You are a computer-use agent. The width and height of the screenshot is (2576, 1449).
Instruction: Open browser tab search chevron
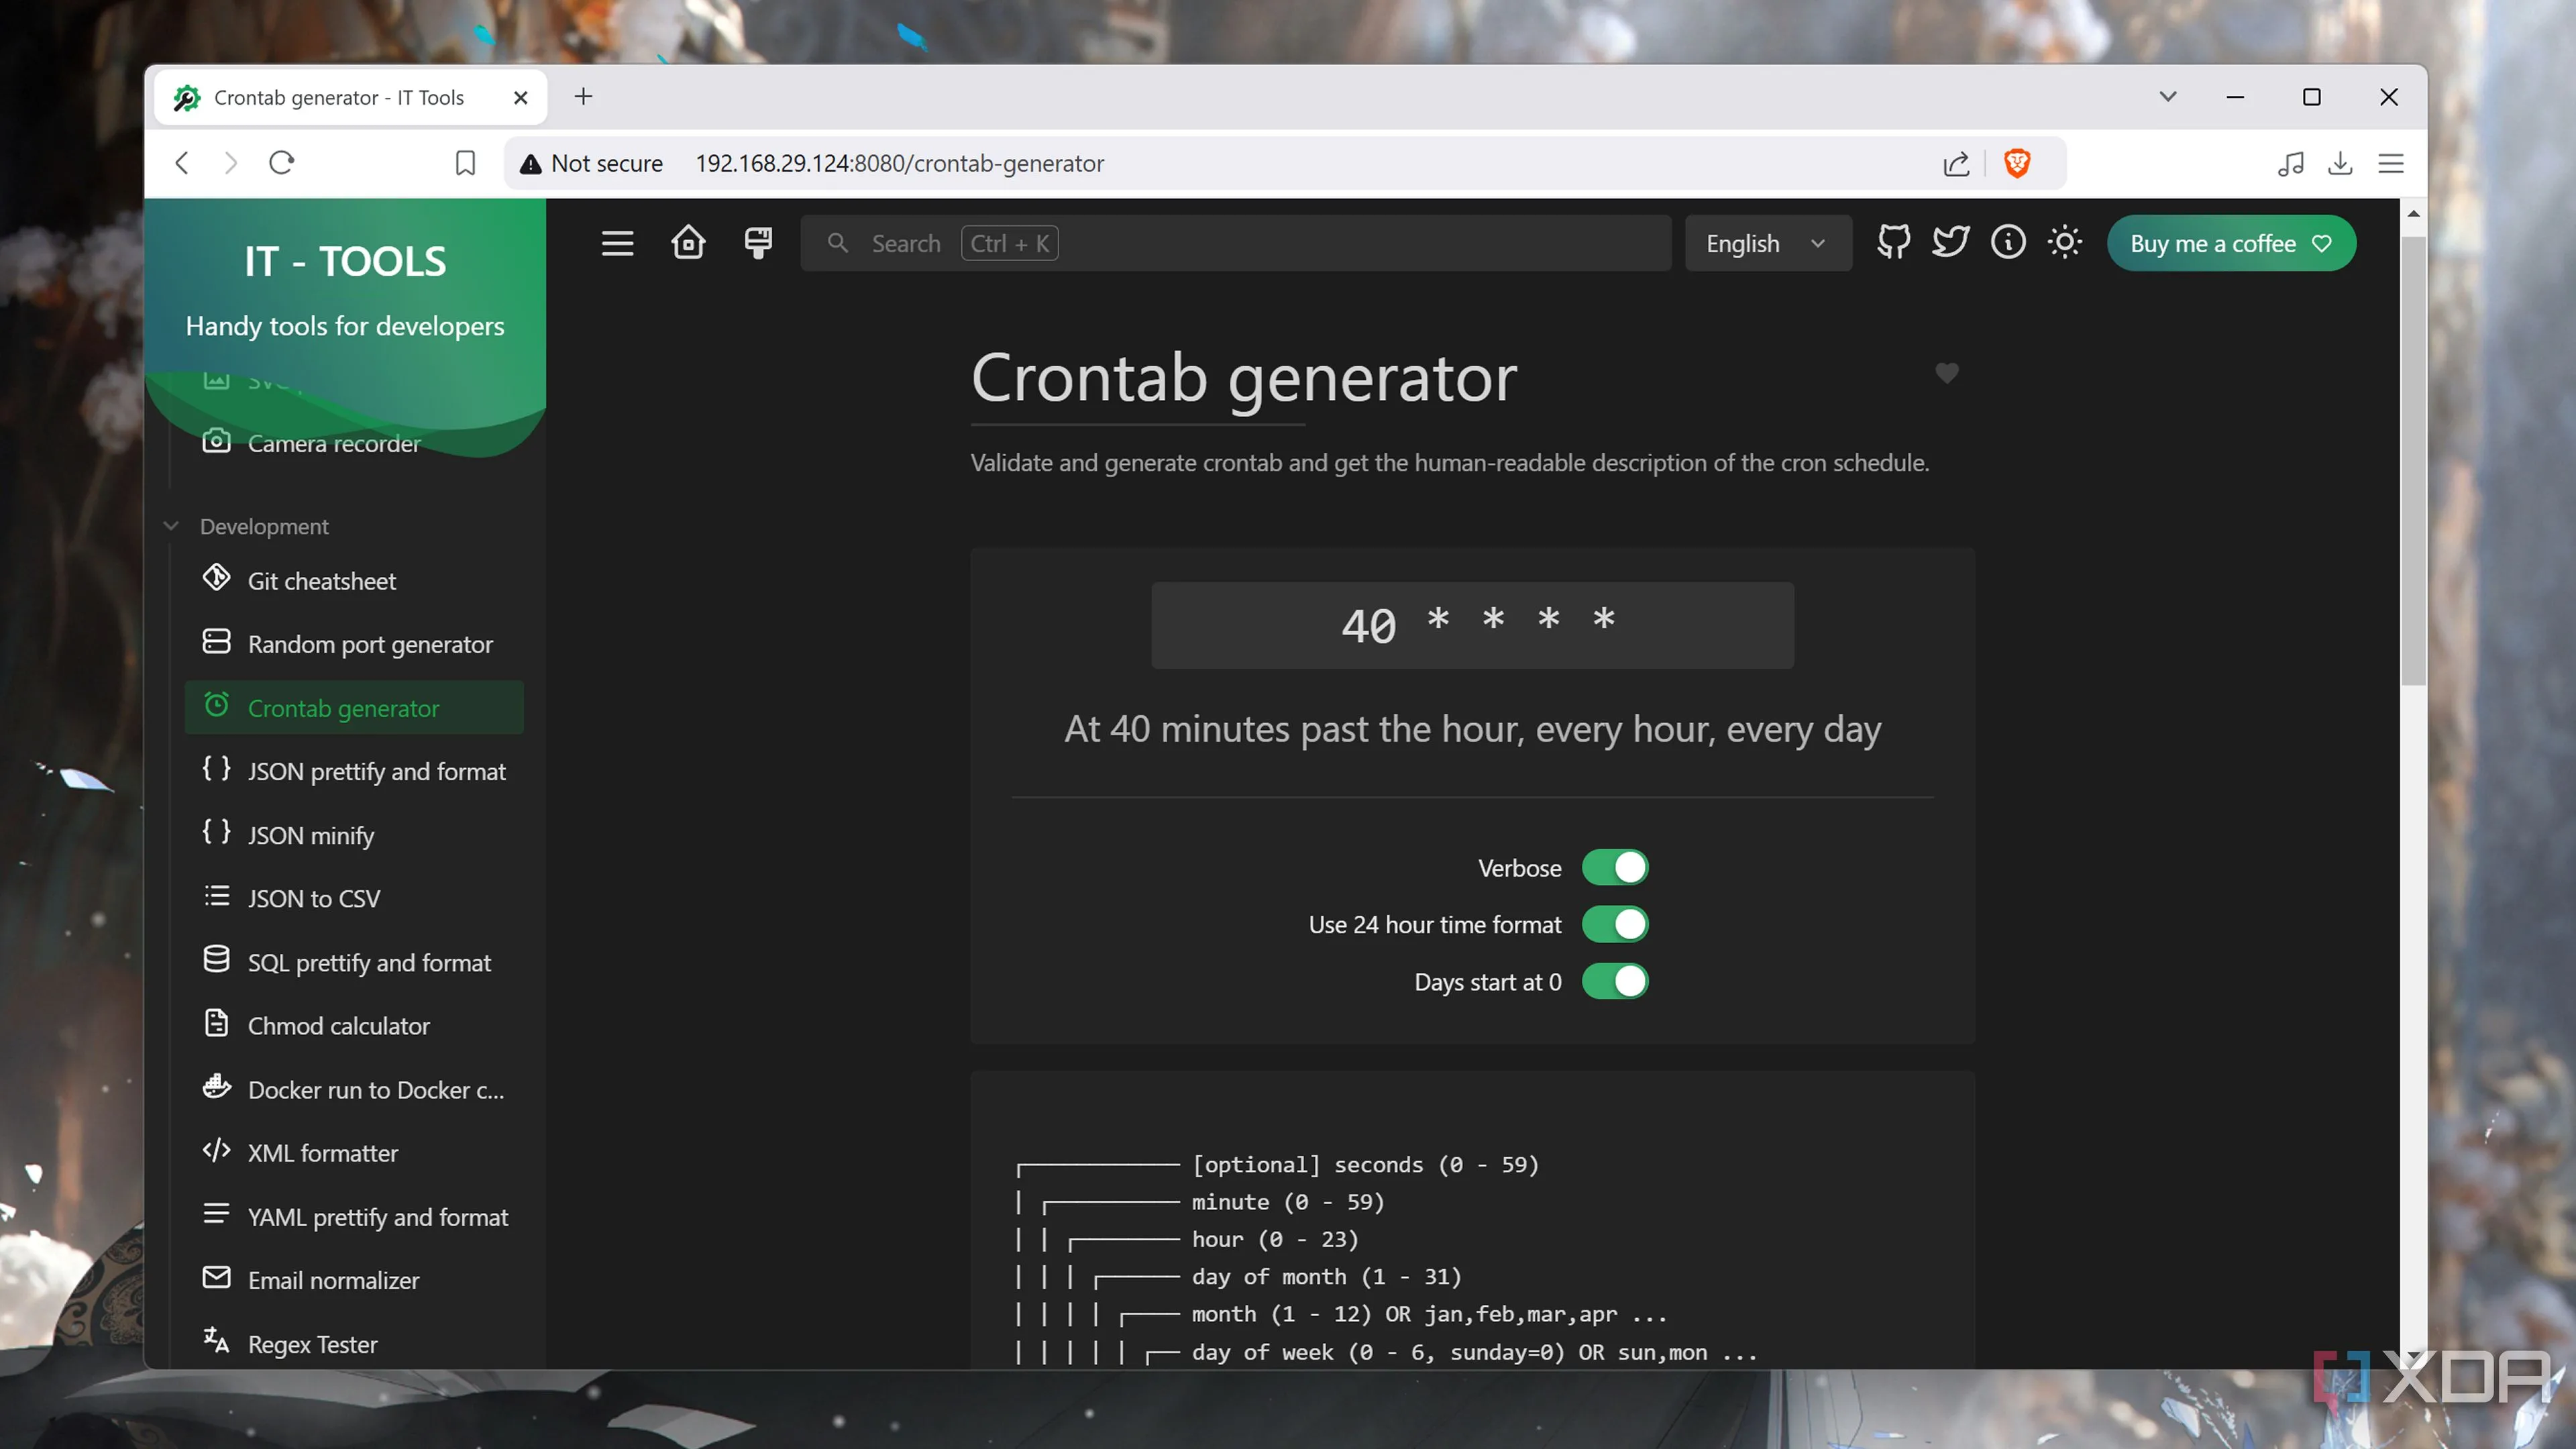pyautogui.click(x=2167, y=97)
